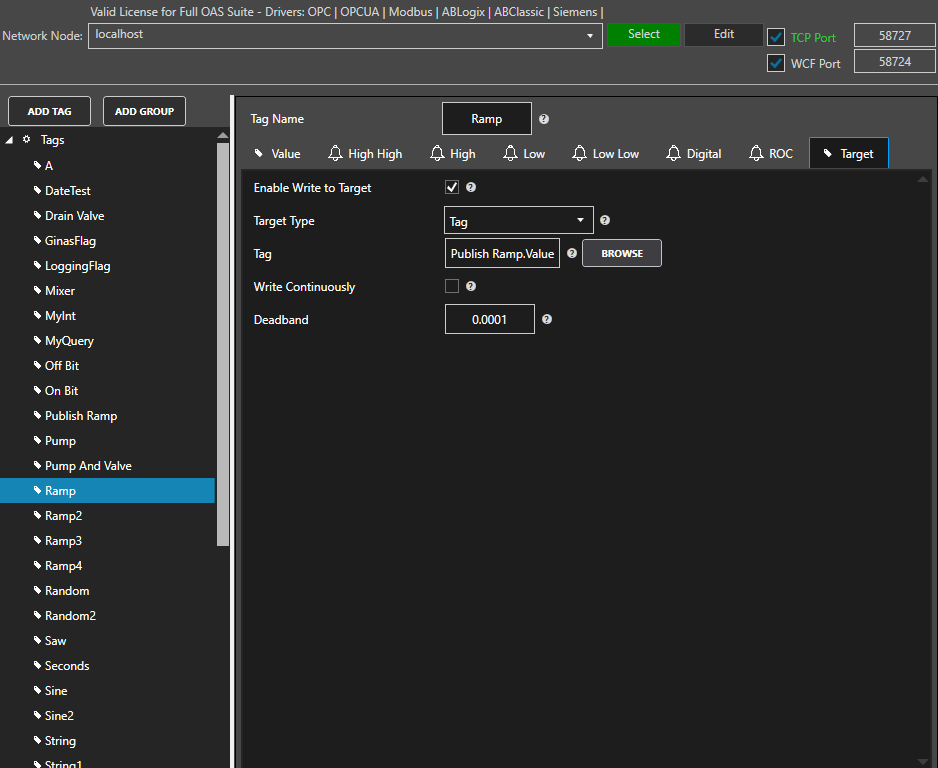The image size is (938, 768).
Task: Click help icon left of the Browse button
Action: point(572,254)
